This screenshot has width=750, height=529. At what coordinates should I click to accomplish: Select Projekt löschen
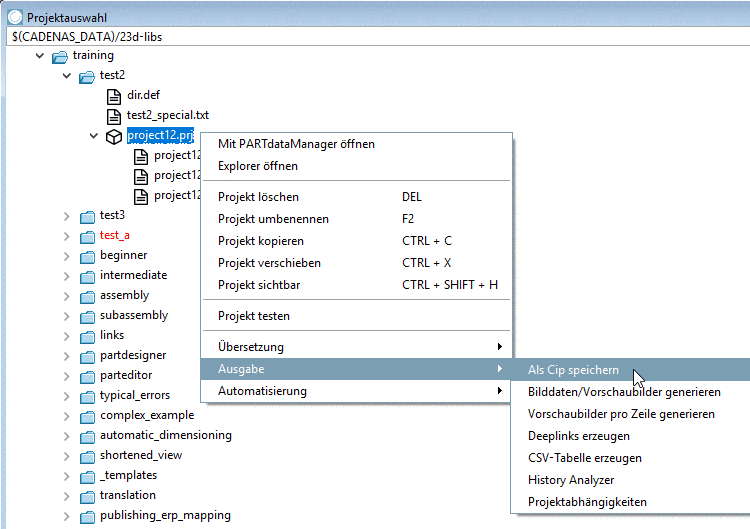point(356,197)
